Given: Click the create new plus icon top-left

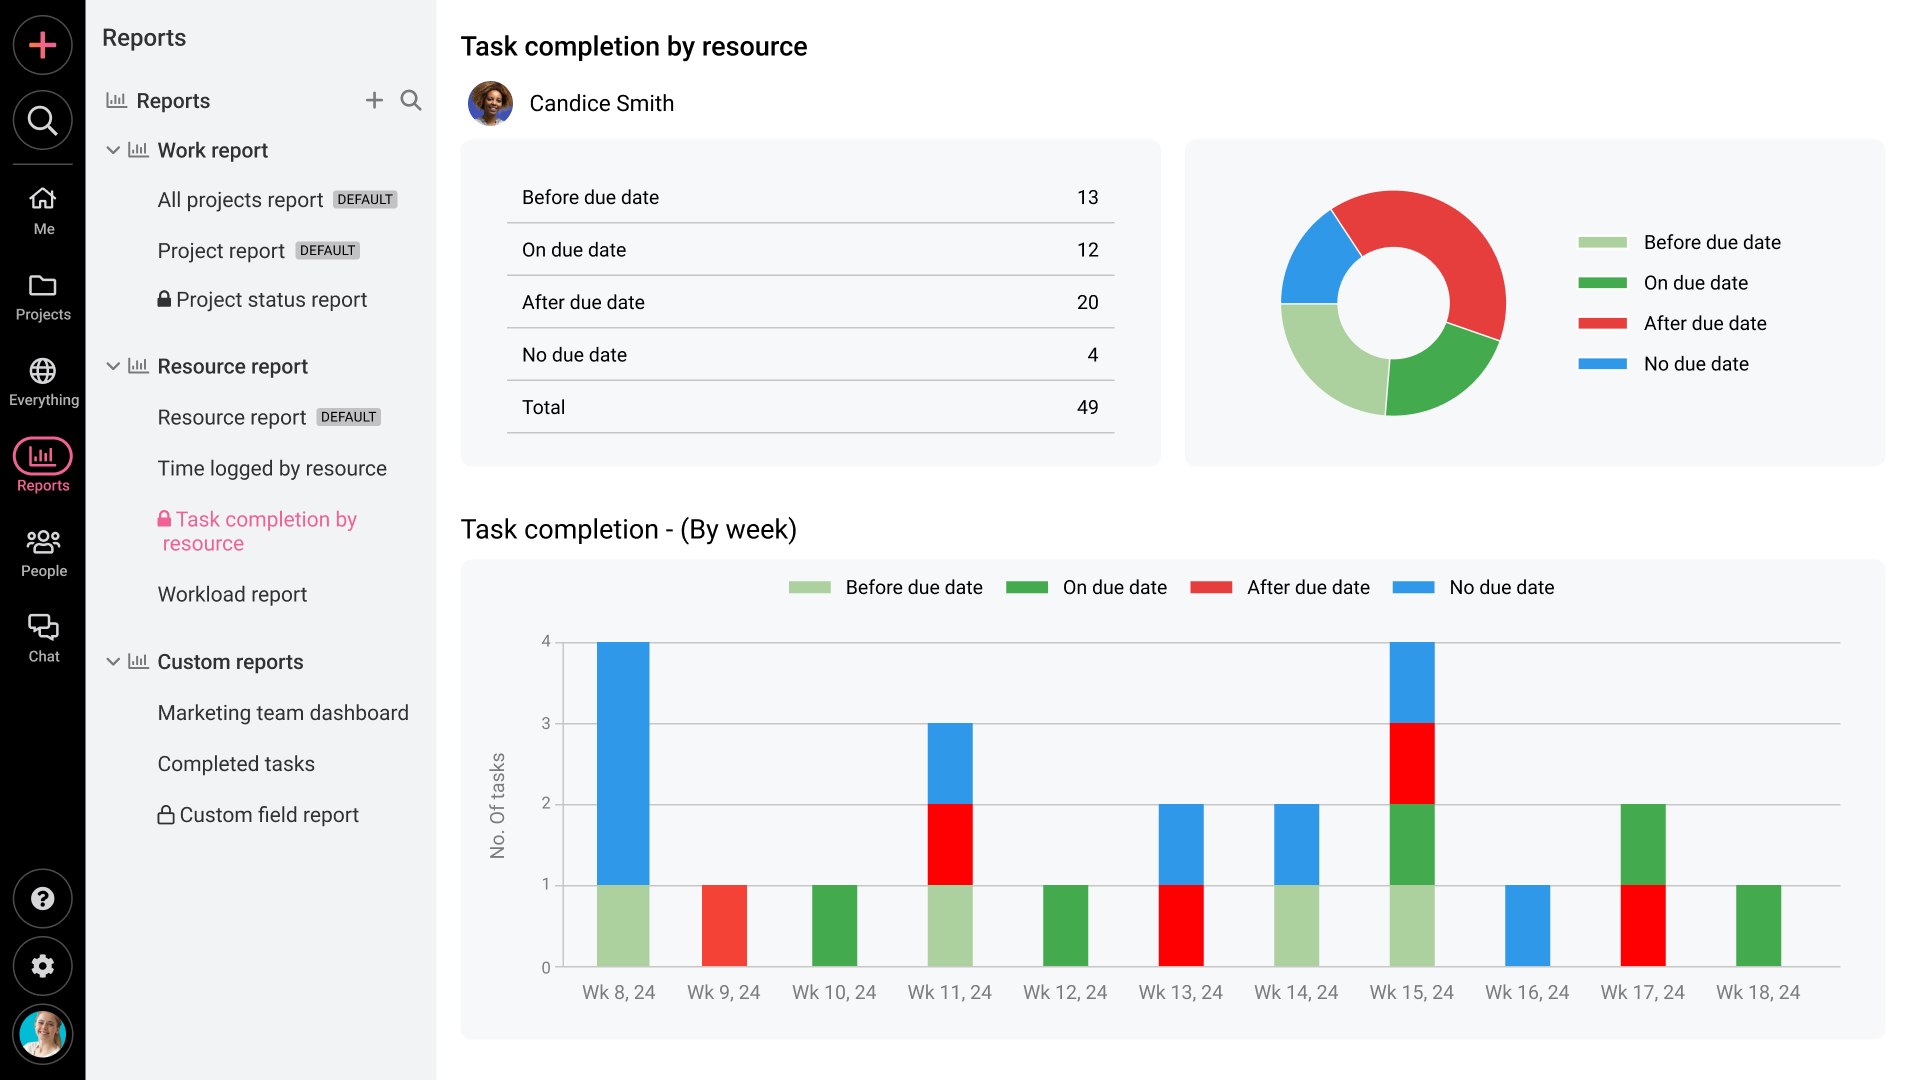Looking at the screenshot, I should [42, 45].
